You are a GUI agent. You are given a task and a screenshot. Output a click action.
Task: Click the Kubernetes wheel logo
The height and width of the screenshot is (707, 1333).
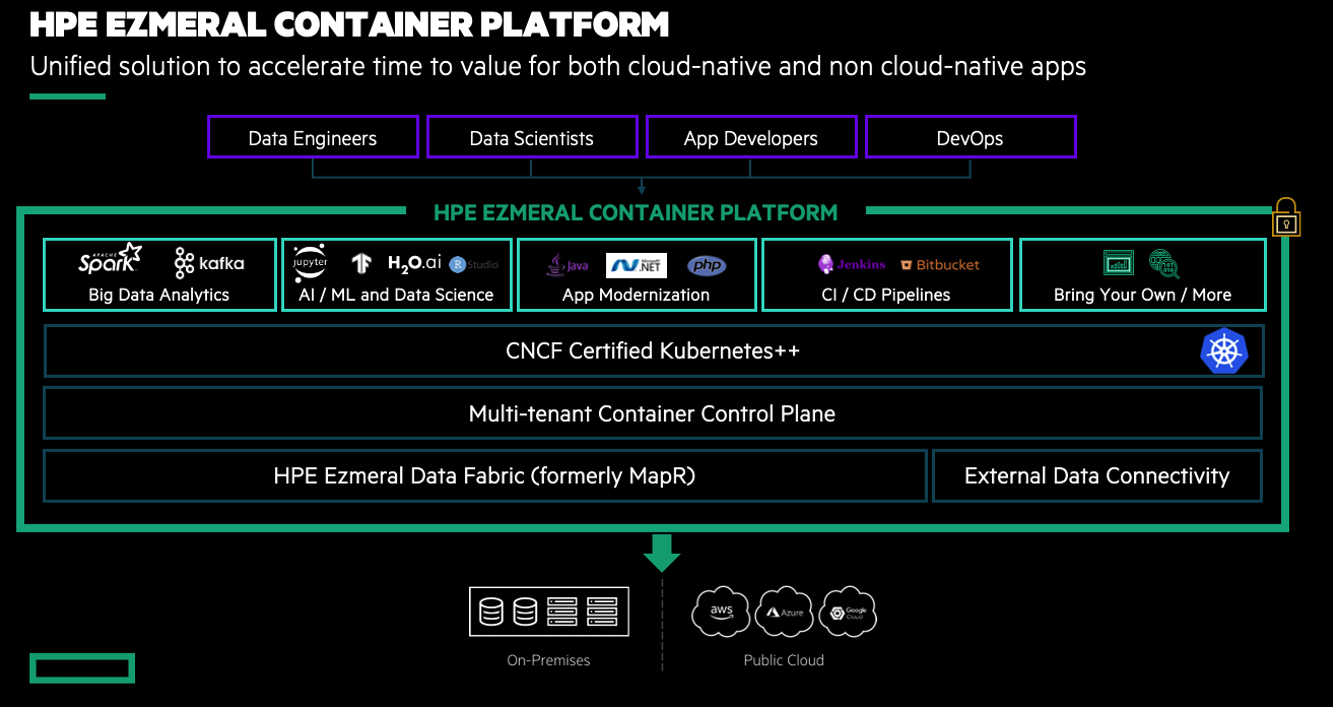(x=1224, y=351)
